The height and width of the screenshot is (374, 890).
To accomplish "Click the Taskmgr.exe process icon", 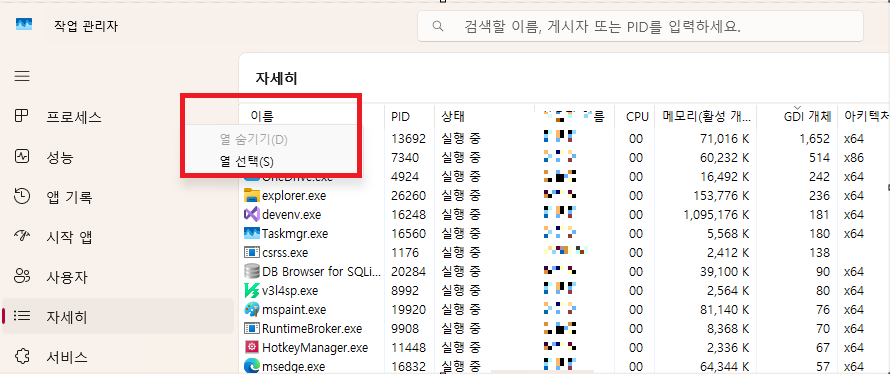I will tap(251, 233).
